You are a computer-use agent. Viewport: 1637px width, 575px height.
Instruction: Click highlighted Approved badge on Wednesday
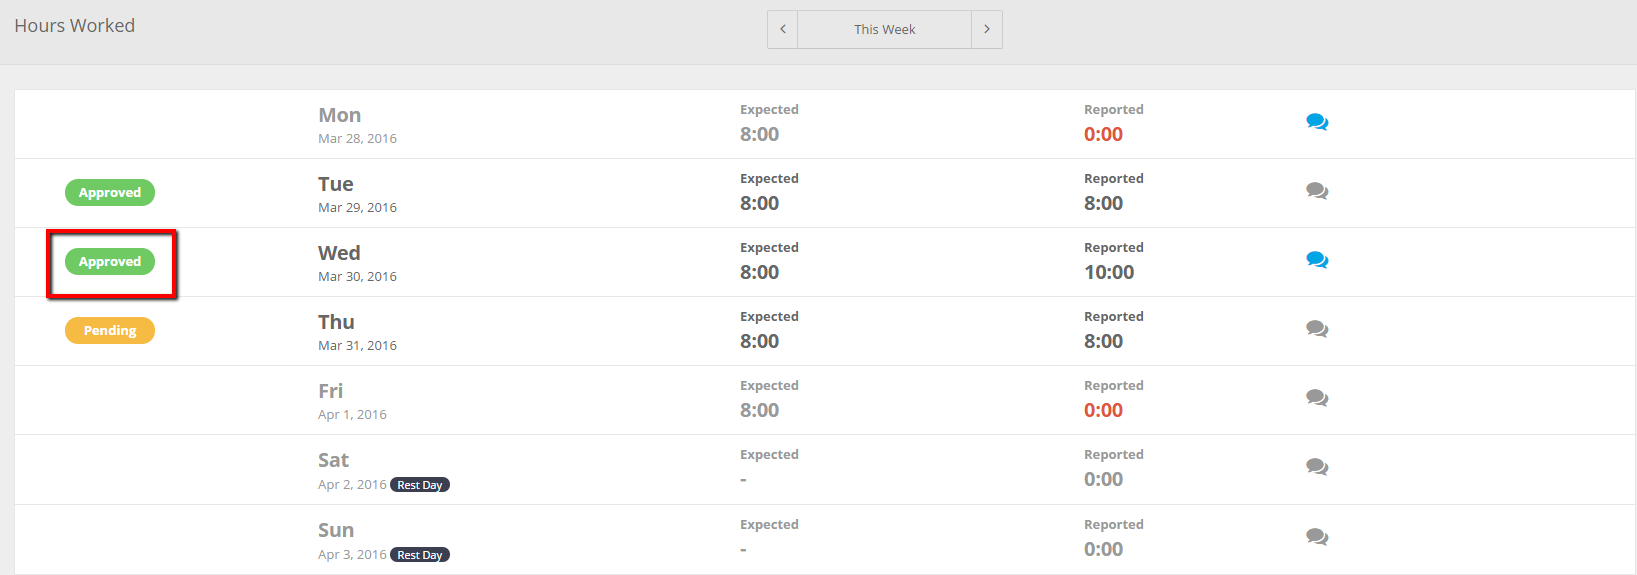click(110, 262)
